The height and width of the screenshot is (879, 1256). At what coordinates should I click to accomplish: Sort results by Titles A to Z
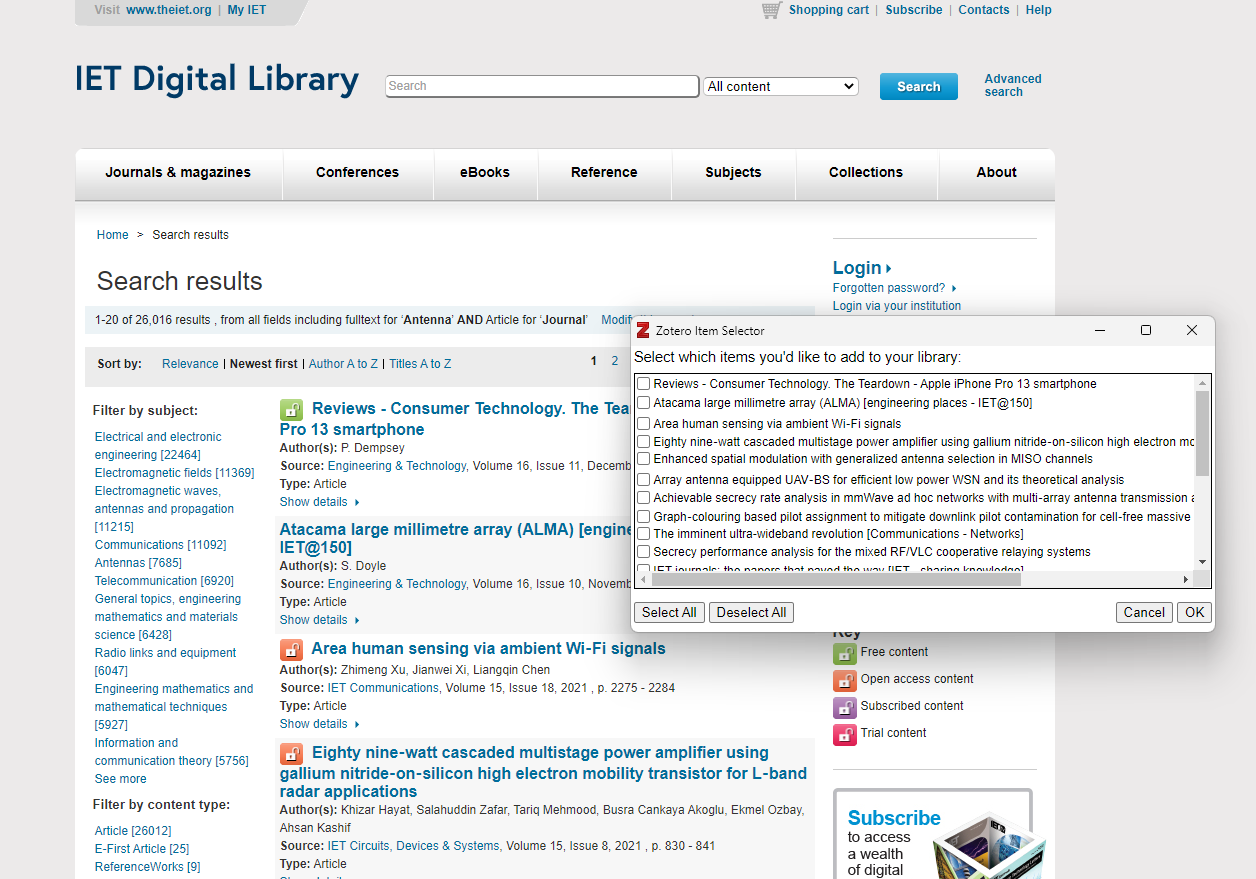[x=420, y=364]
